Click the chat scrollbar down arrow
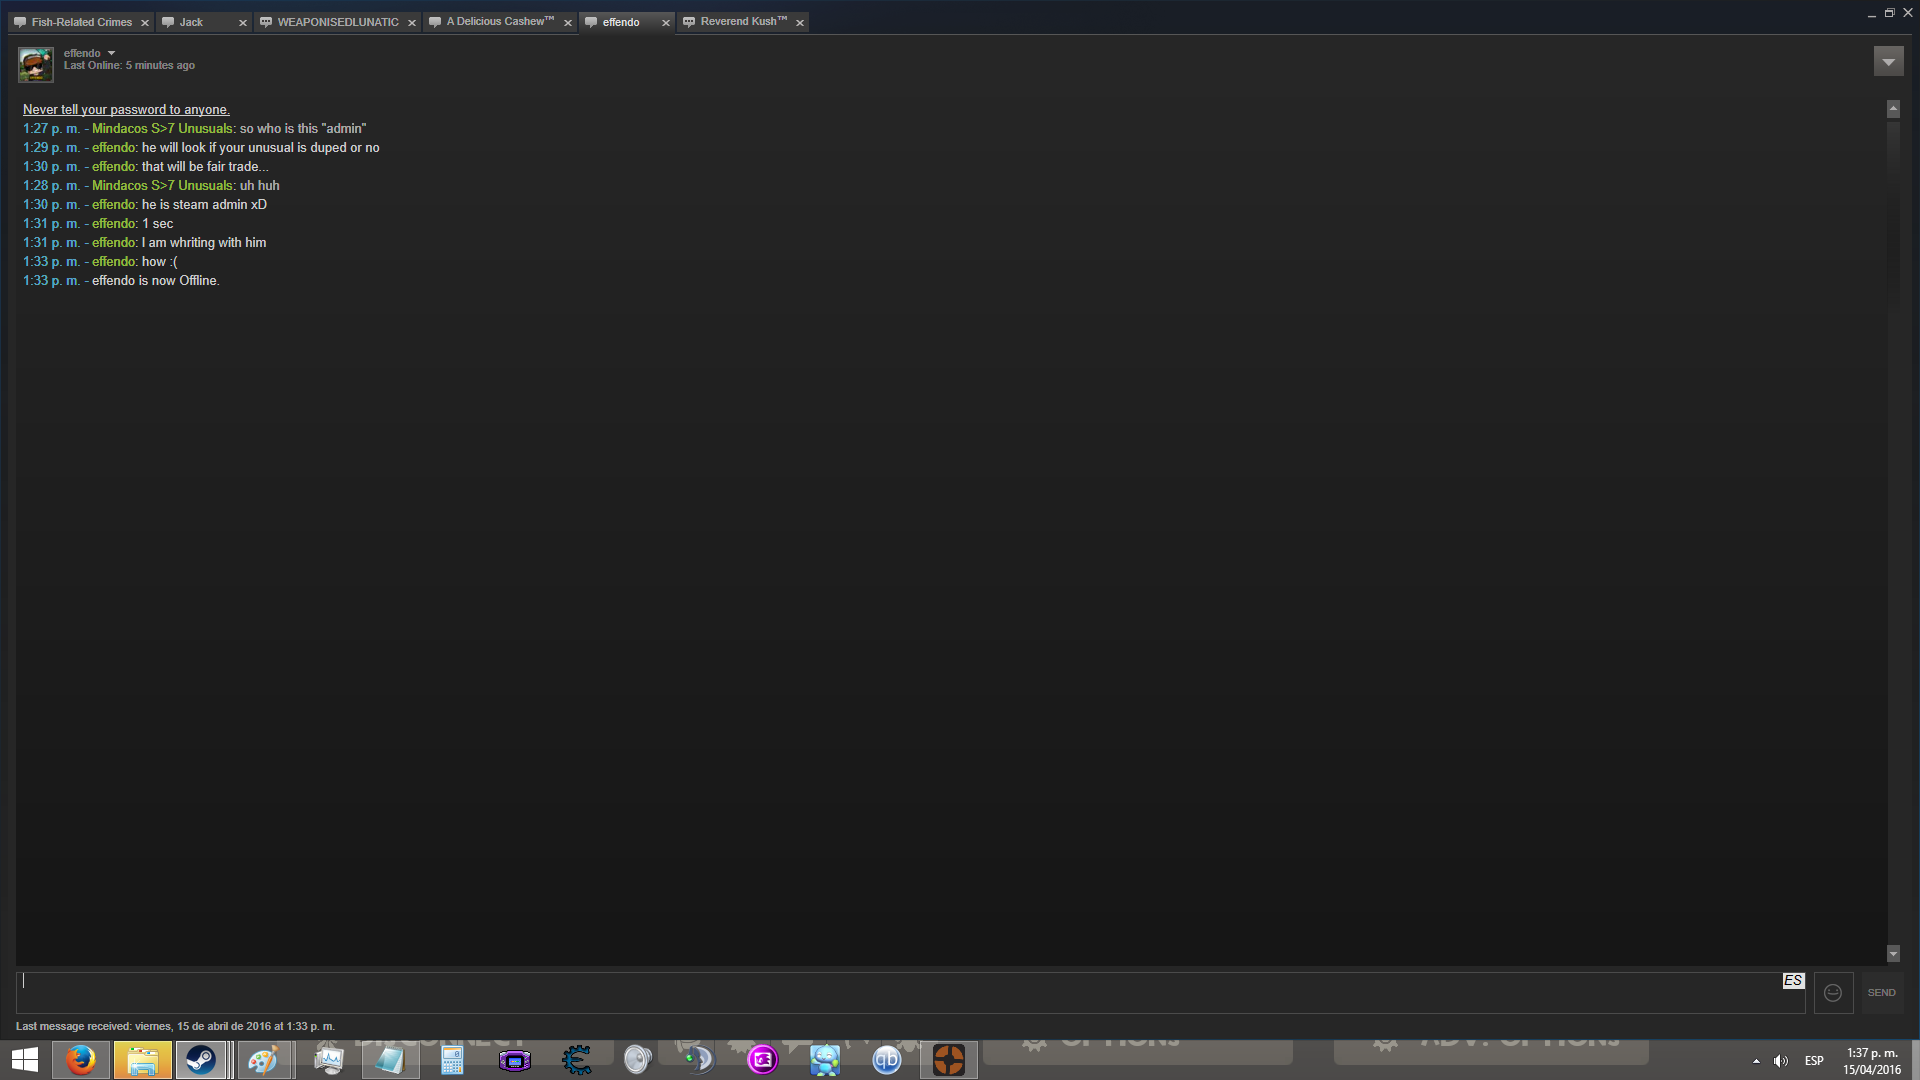Screen dimensions: 1920x1080 tap(1893, 954)
